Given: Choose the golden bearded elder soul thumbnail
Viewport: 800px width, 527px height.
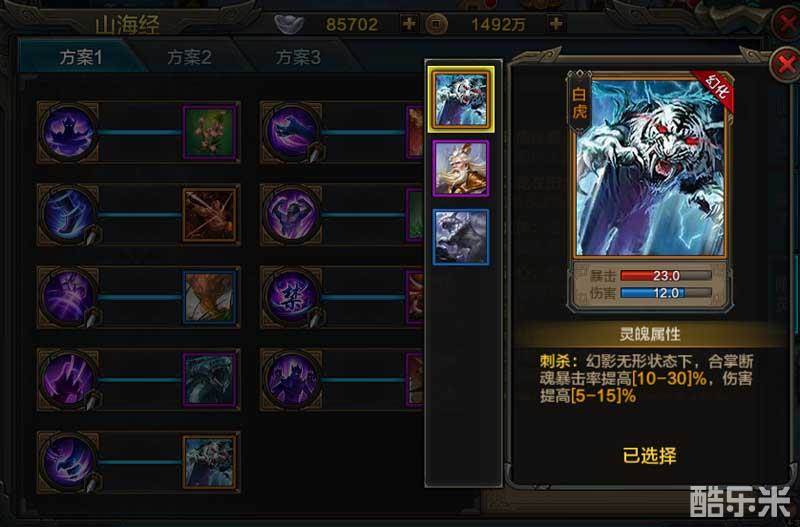Looking at the screenshot, I should (461, 168).
